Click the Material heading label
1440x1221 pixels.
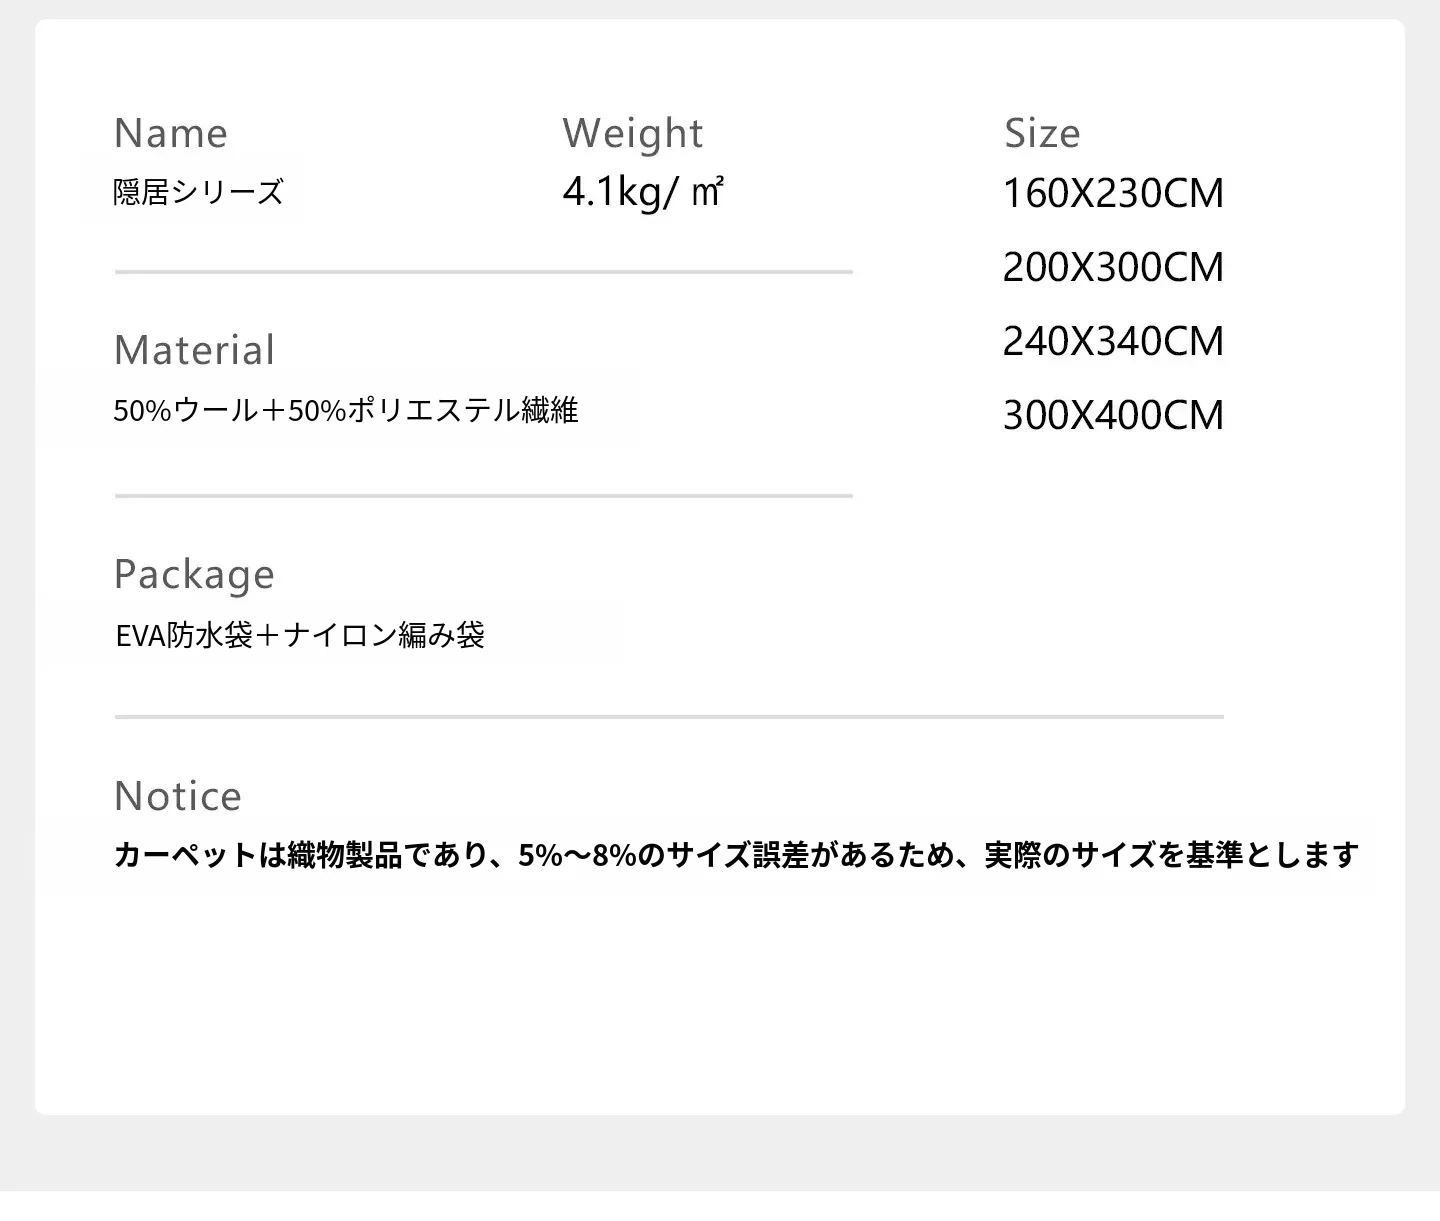[x=194, y=351]
